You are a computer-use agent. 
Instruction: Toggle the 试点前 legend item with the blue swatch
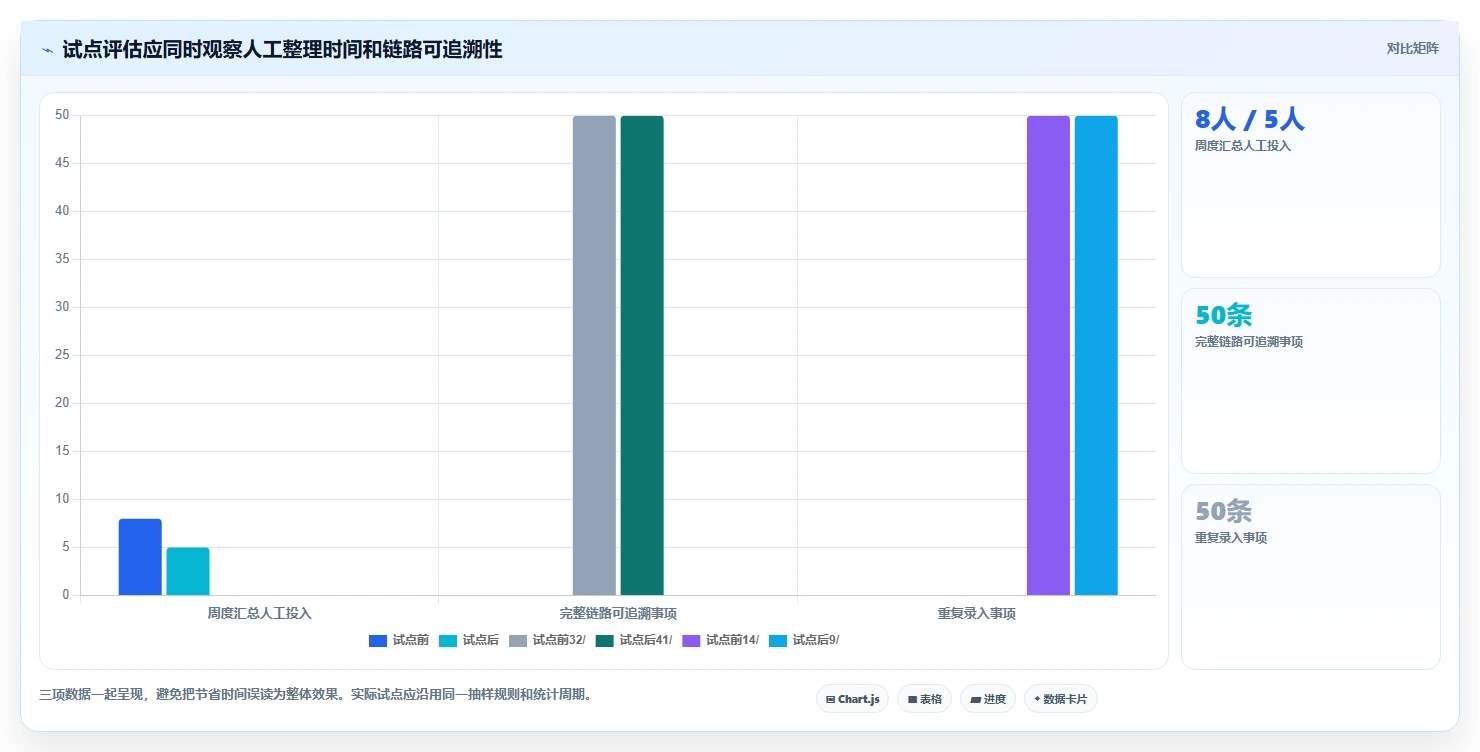tap(399, 640)
